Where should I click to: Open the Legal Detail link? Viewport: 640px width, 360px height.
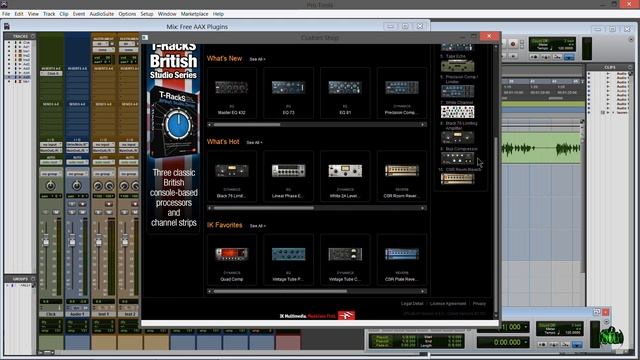pos(412,304)
